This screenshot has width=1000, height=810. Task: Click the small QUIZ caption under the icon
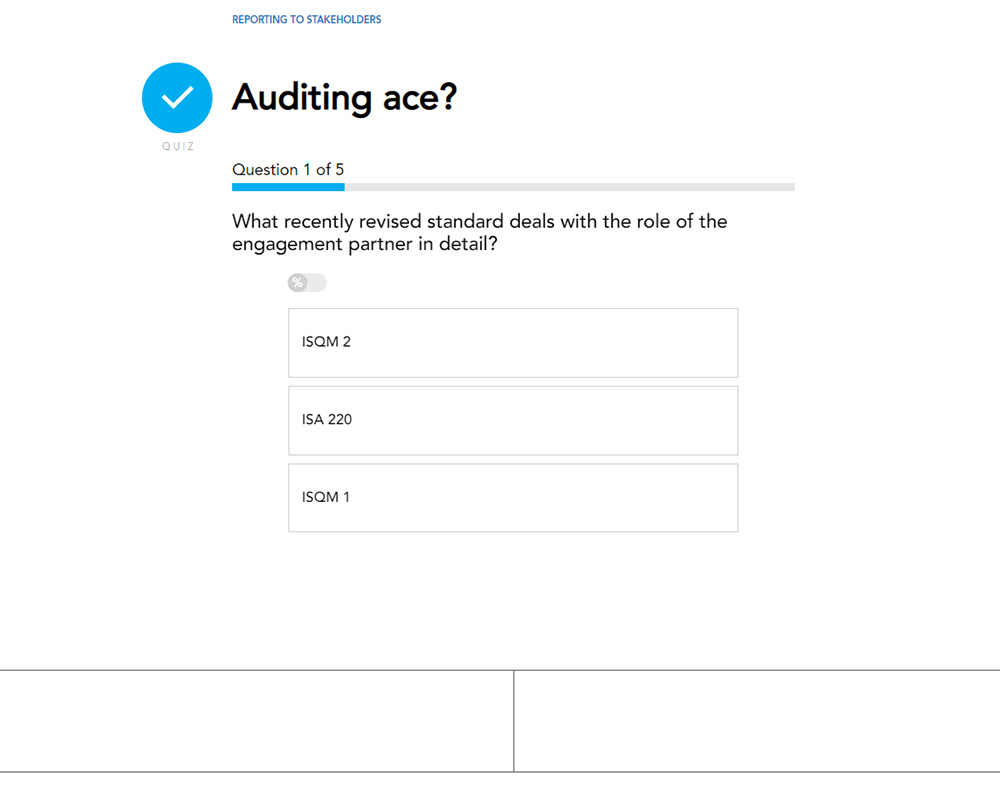tap(178, 147)
